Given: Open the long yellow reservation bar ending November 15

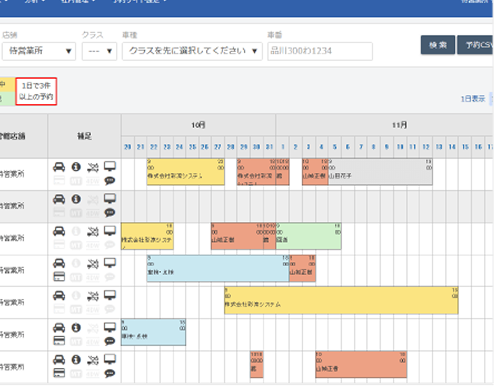Looking at the screenshot, I should [x=341, y=300].
